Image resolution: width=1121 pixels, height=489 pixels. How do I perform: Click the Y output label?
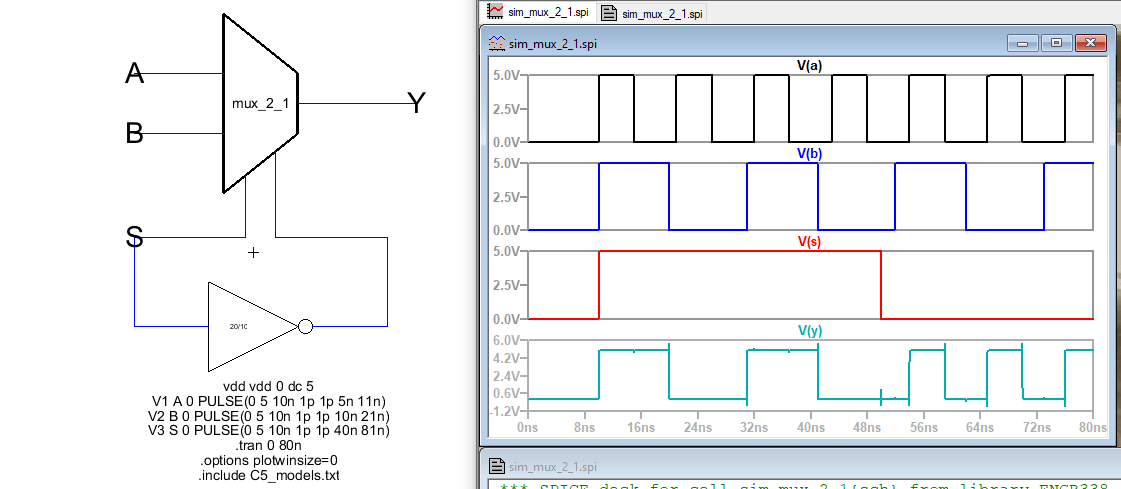[417, 102]
